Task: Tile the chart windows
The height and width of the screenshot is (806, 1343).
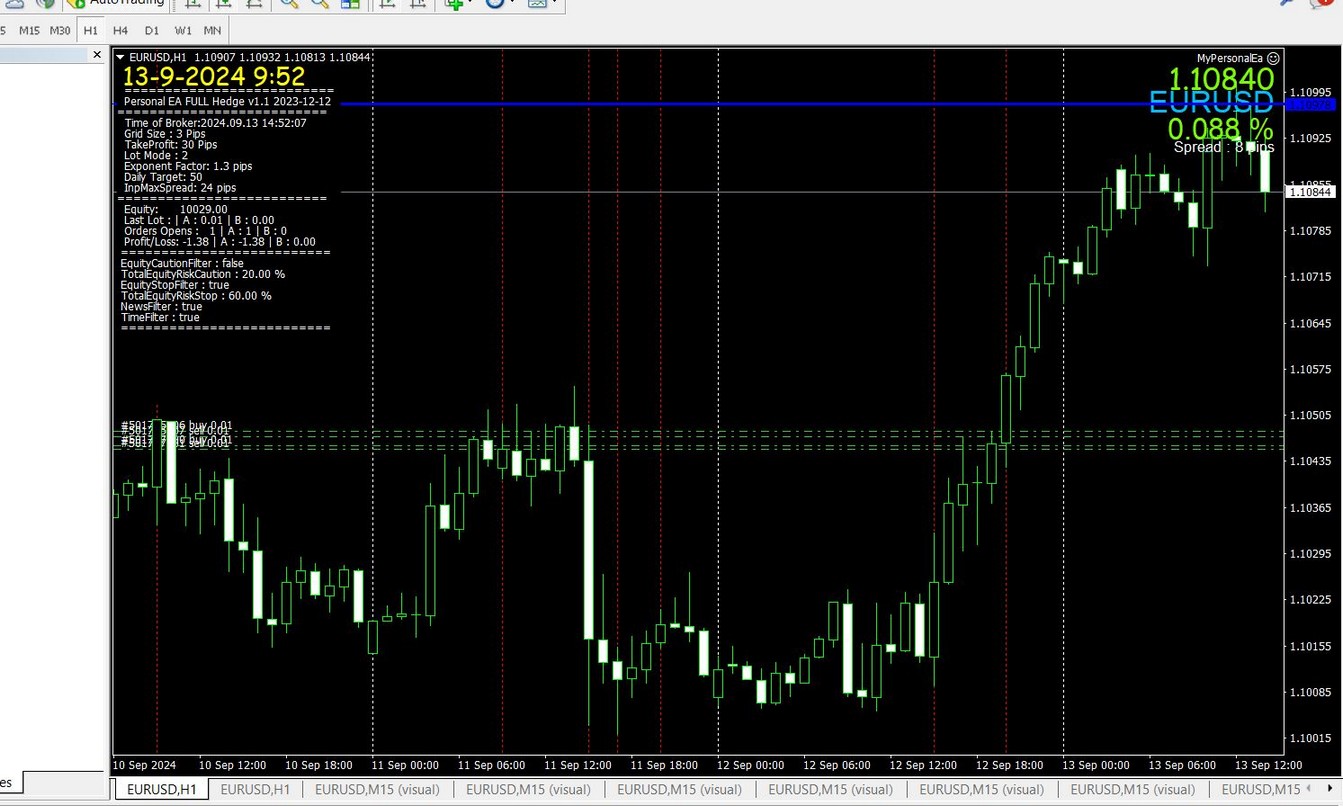Action: (350, 4)
